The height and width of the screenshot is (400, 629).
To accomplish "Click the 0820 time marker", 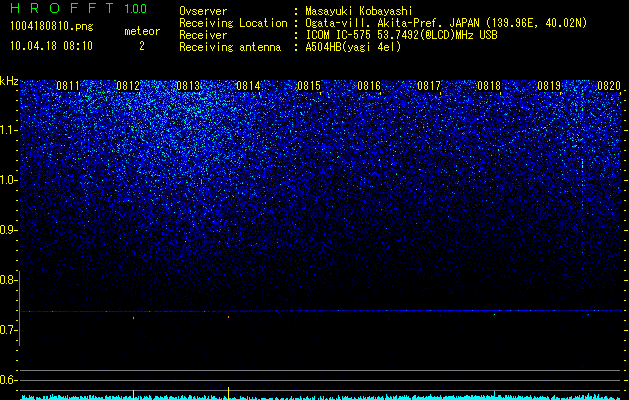I will [x=609, y=85].
